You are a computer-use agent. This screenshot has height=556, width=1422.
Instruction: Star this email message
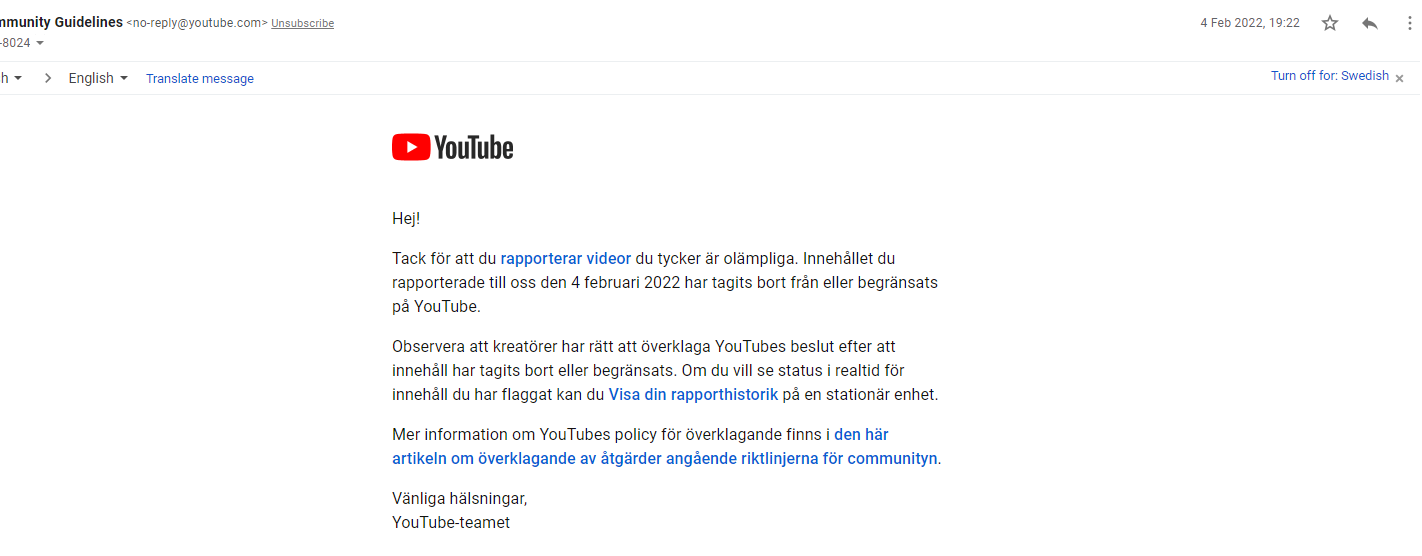pyautogui.click(x=1330, y=23)
